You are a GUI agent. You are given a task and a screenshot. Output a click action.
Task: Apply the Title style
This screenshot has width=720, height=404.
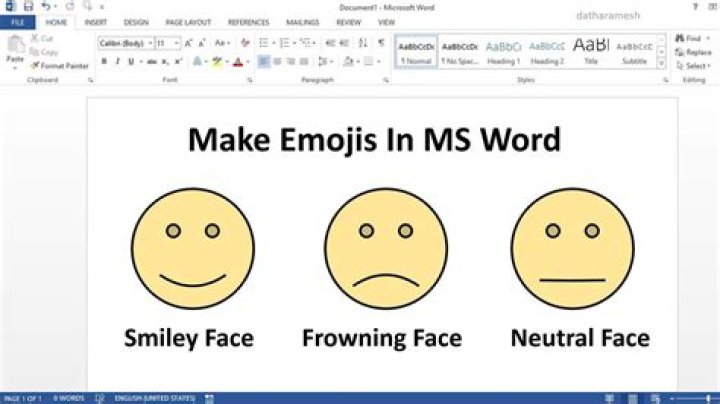[x=591, y=52]
